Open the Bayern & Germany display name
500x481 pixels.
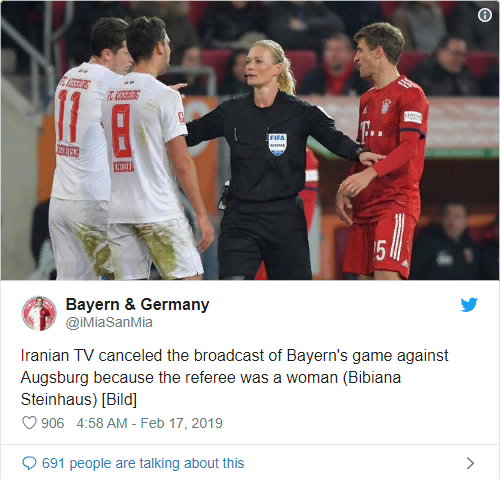[137, 304]
